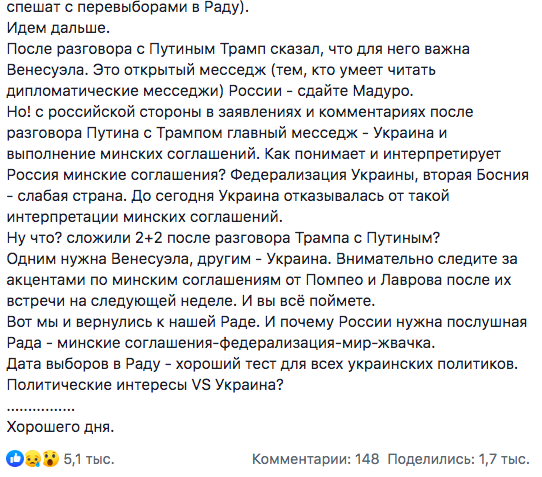Click the line 'Политические интересы VS Украина?'
542x477 pixels.
145,385
